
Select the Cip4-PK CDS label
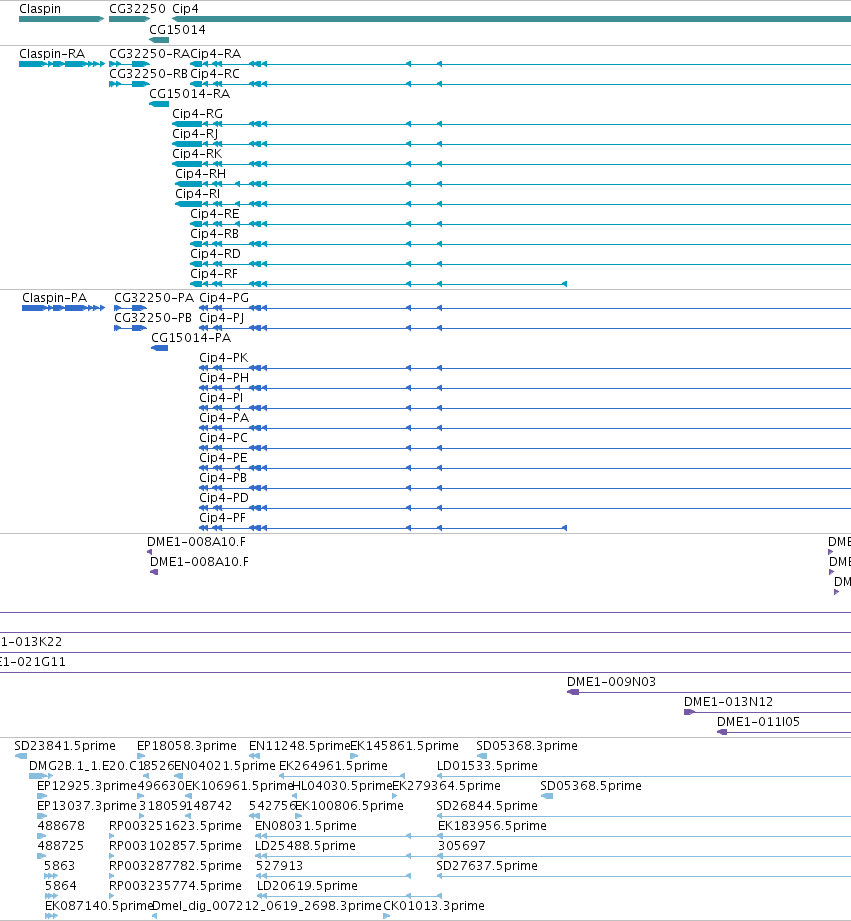click(x=224, y=358)
